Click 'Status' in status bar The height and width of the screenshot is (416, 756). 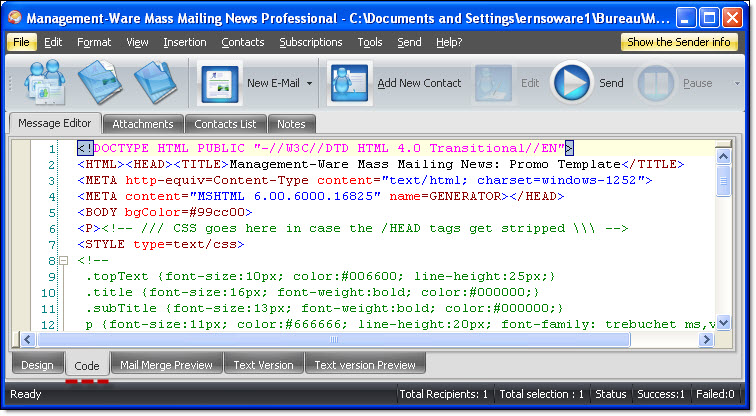click(610, 394)
